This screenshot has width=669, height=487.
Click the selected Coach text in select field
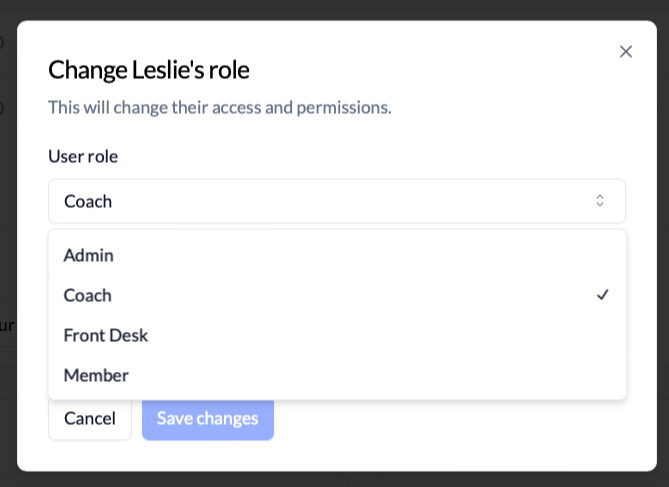pyautogui.click(x=88, y=201)
